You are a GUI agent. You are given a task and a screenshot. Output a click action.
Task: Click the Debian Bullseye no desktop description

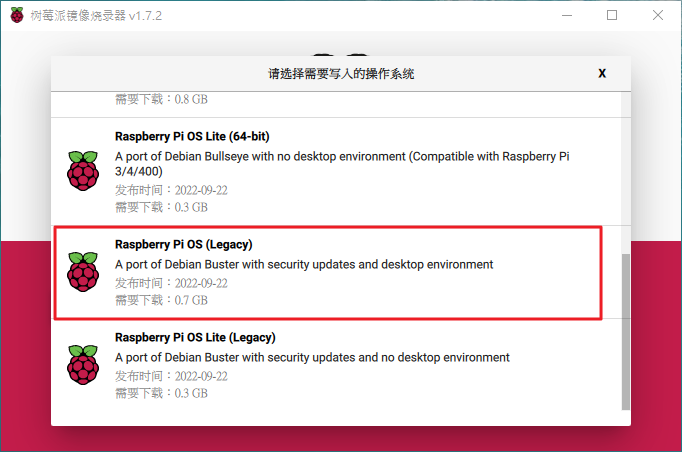click(x=342, y=164)
